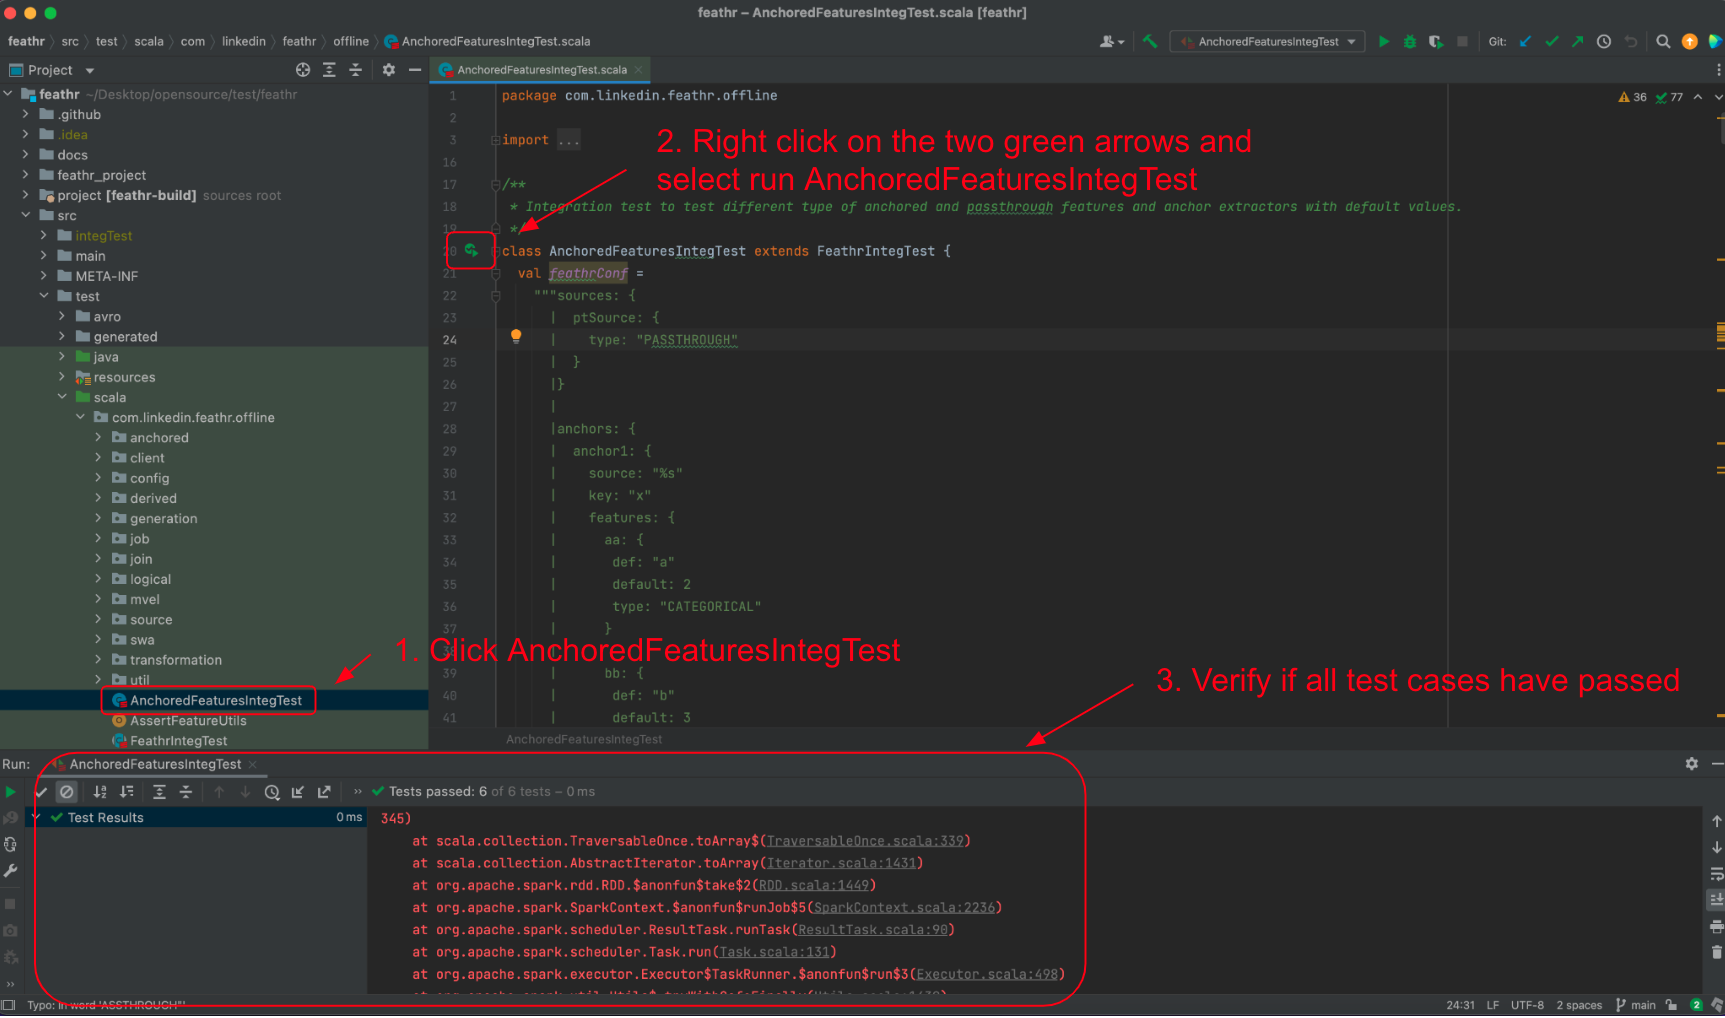The image size is (1725, 1018).
Task: Open code-with-me user dropdown
Action: (x=1112, y=42)
